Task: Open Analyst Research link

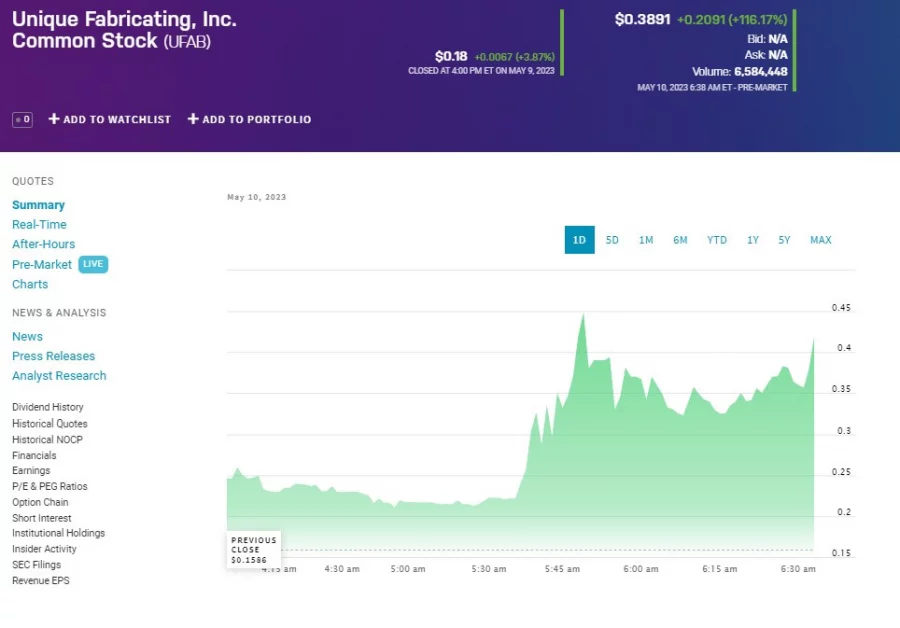Action: click(x=59, y=376)
